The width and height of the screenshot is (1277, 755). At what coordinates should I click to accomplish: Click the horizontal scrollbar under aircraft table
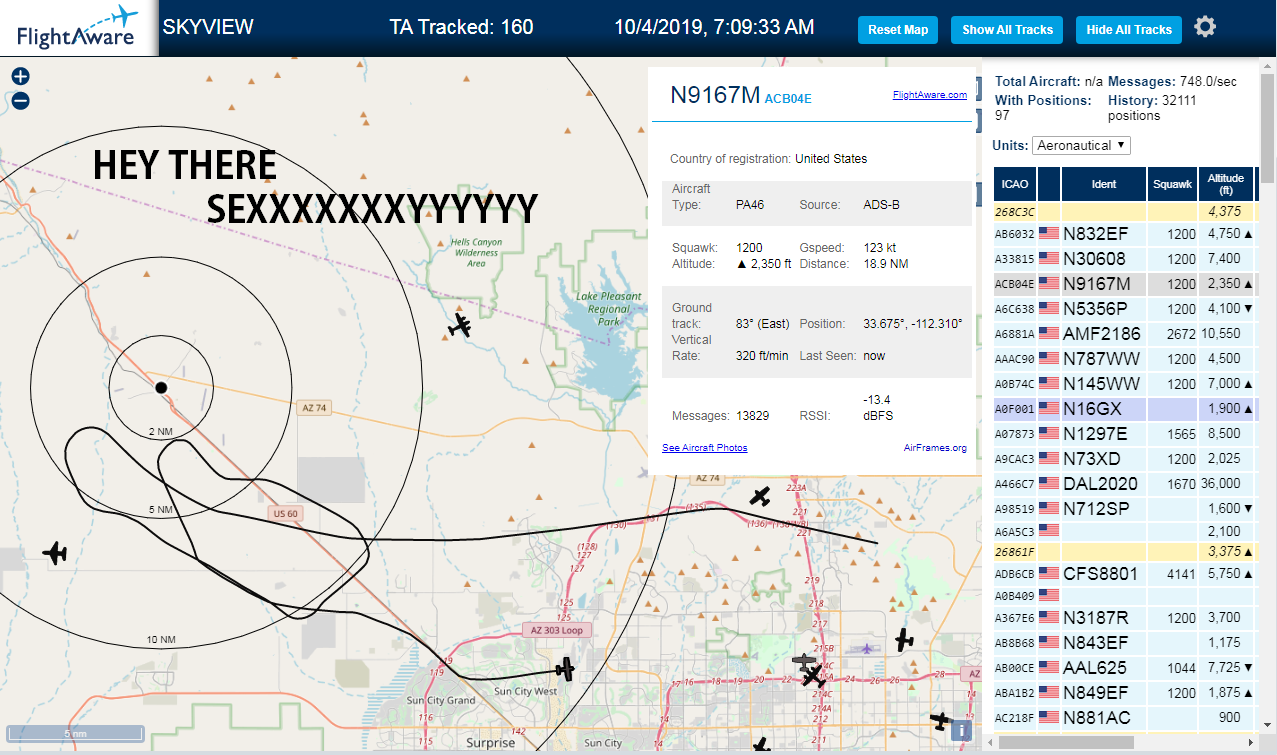coord(1066,742)
